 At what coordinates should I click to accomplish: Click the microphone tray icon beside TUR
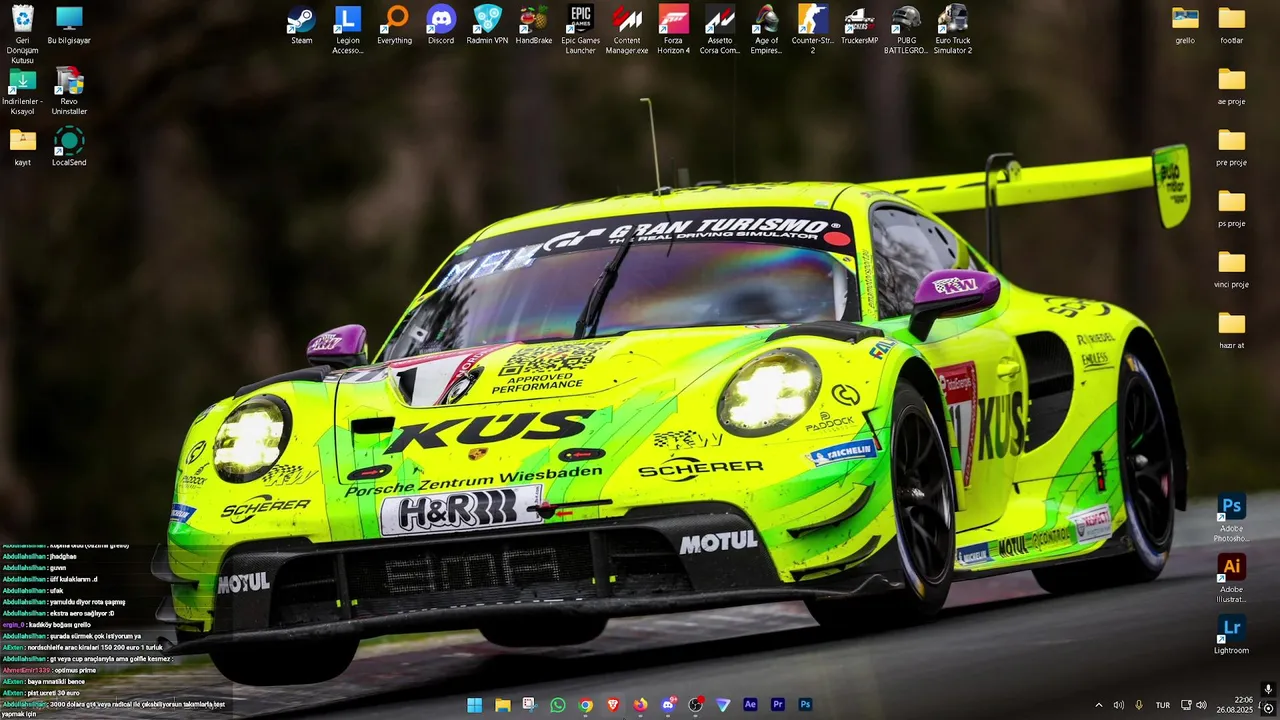[1139, 705]
